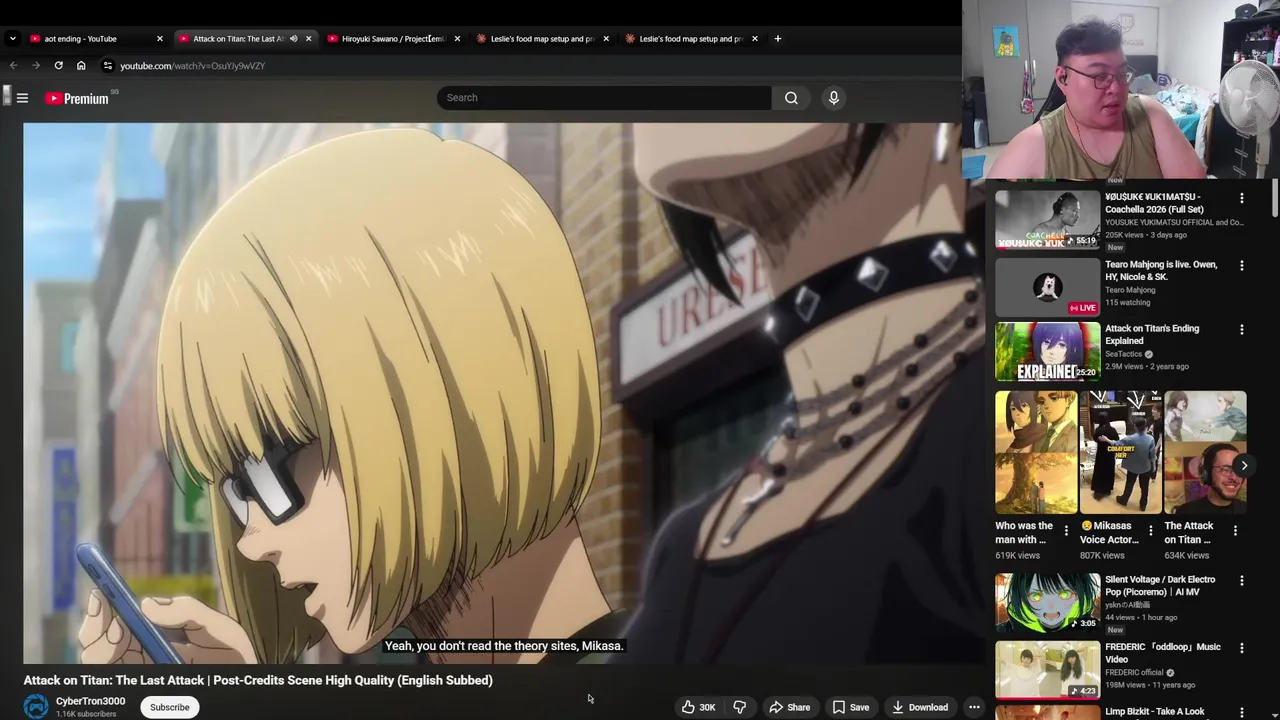Open 'Who was the man with ...' short
Viewport: 1280px width, 720px height.
[1036, 452]
